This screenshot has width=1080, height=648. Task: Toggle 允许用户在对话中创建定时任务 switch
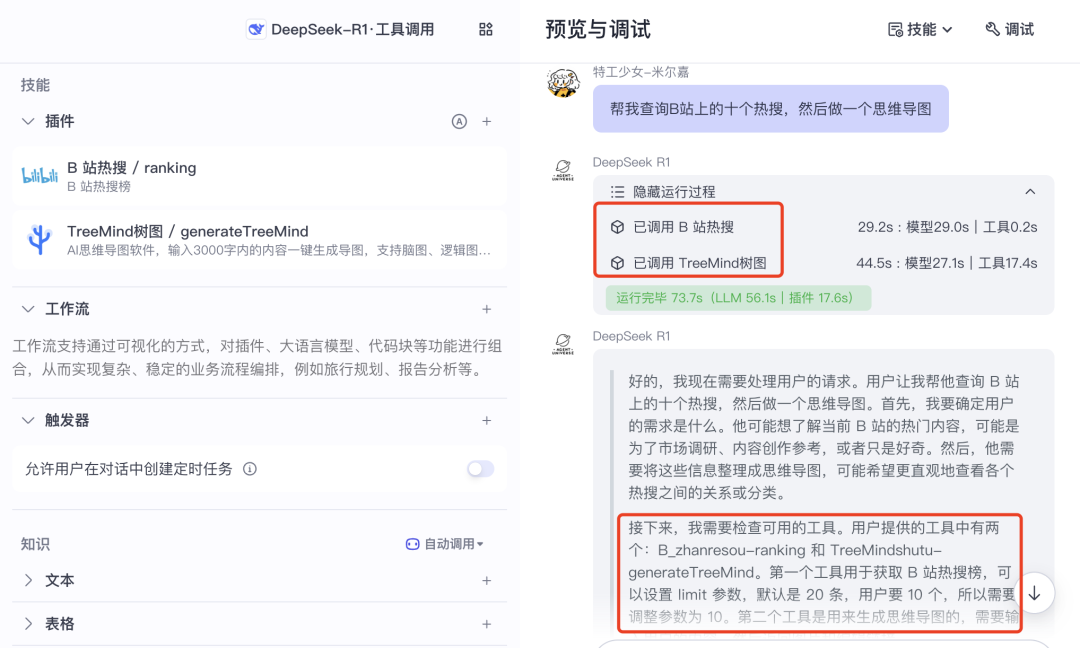click(x=480, y=469)
